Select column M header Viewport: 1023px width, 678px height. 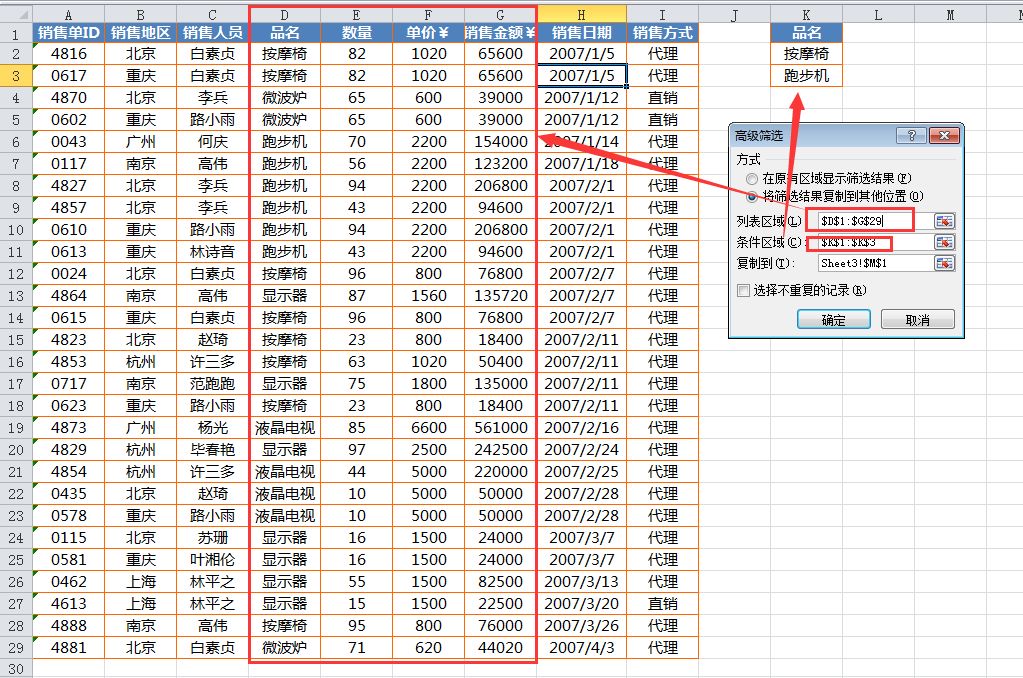[950, 14]
